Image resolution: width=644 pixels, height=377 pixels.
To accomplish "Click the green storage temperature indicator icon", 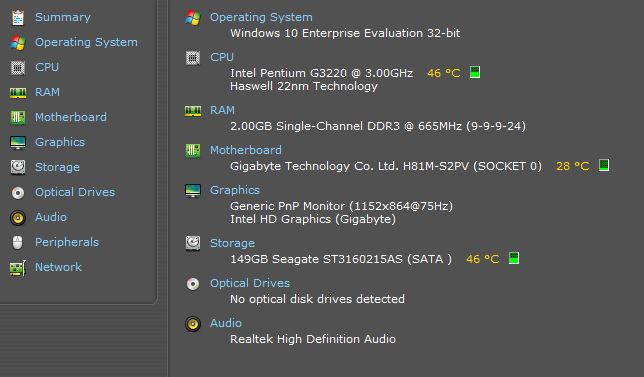I will tap(514, 258).
